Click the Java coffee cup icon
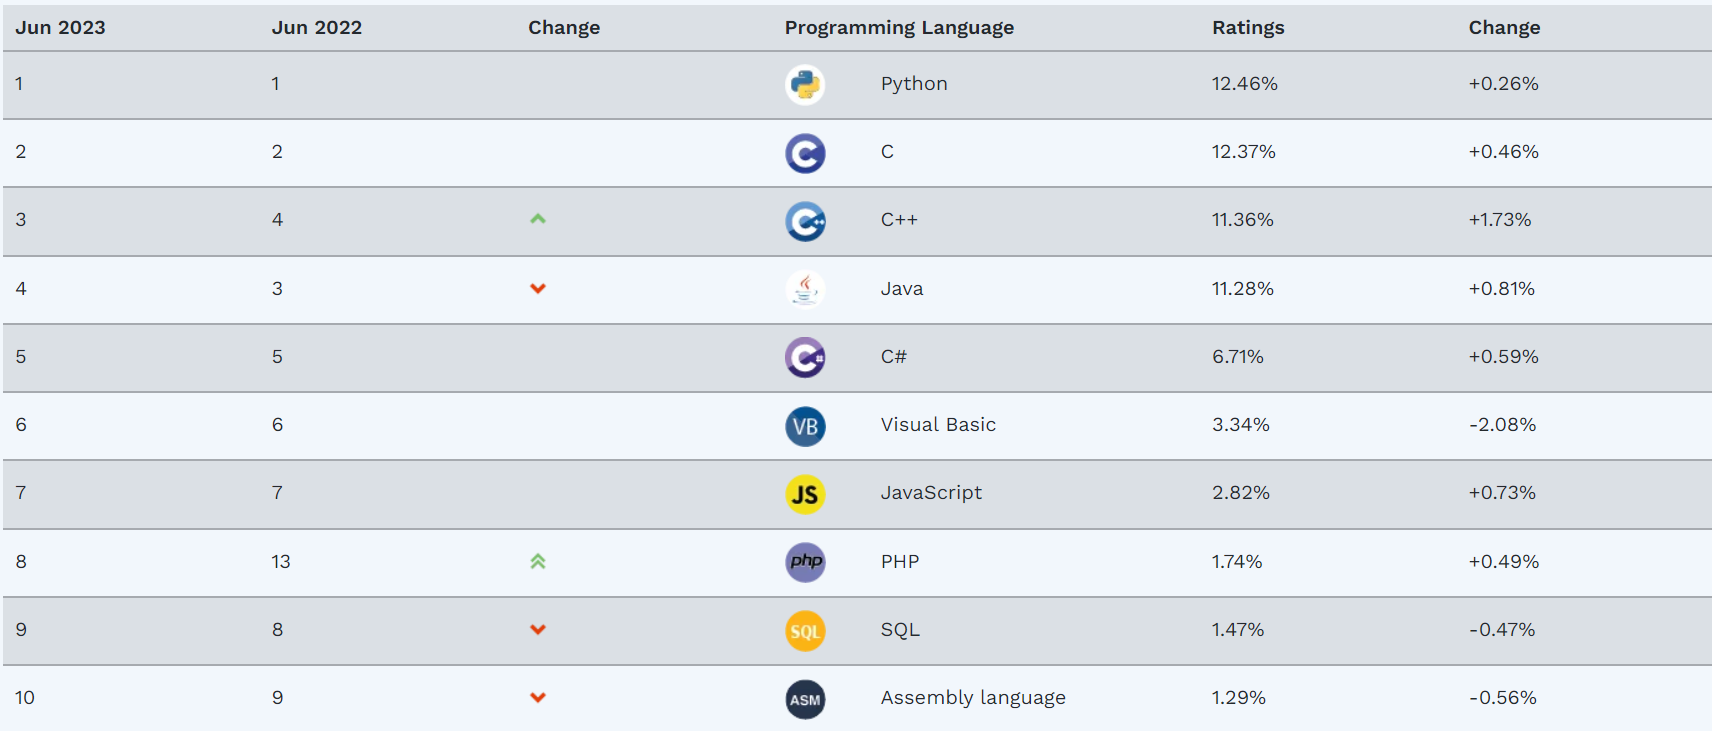Screen dimensions: 1712x731 pyautogui.click(x=805, y=289)
